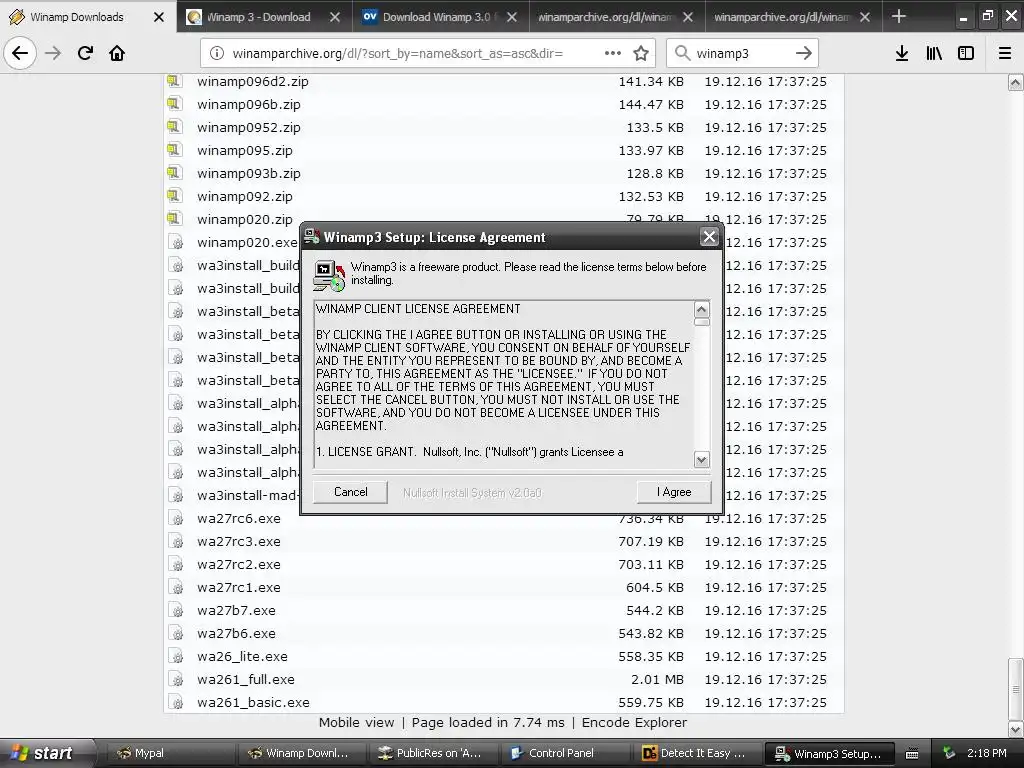1024x768 pixels.
Task: Download winamp020.zip
Action: 245,219
